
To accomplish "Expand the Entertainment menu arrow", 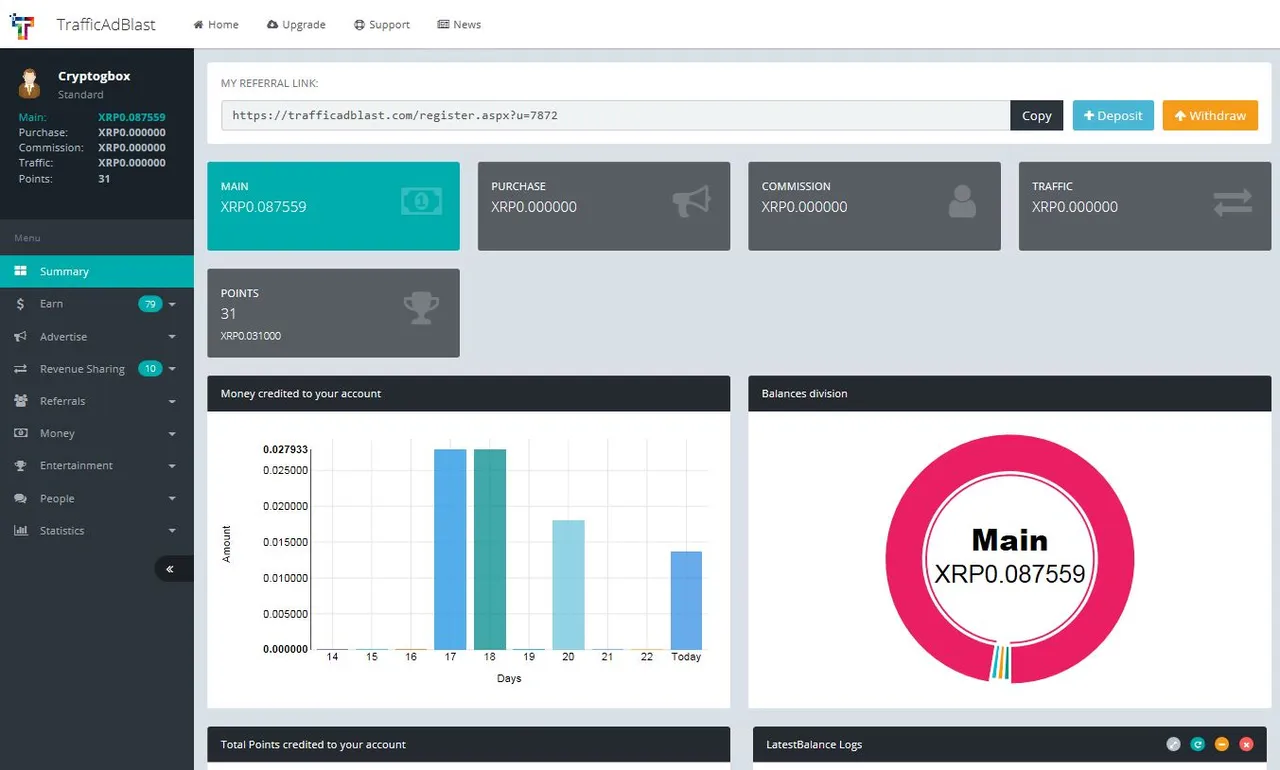I will pos(172,466).
